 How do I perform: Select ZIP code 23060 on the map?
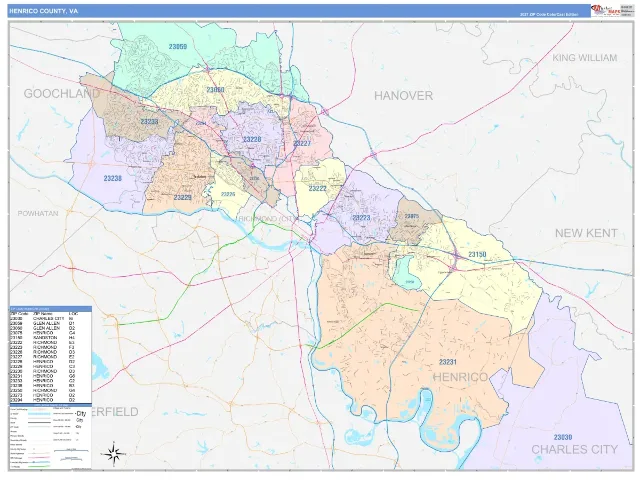216,90
